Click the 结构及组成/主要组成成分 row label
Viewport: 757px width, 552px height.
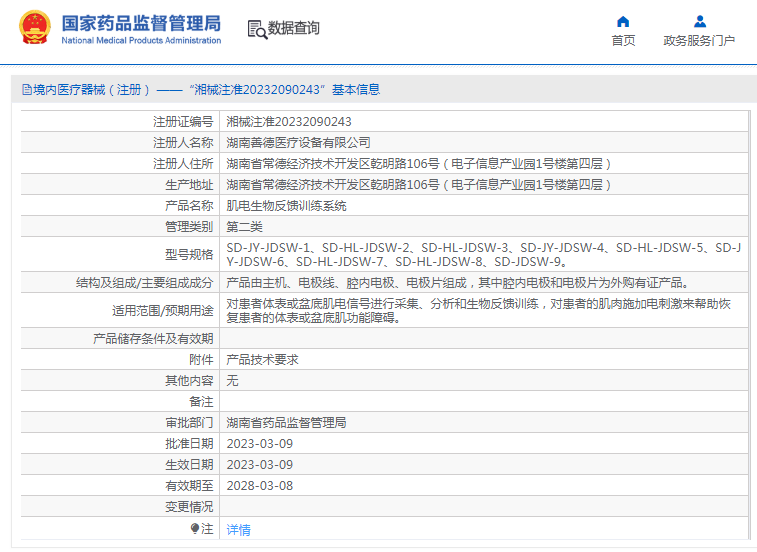coord(144,283)
